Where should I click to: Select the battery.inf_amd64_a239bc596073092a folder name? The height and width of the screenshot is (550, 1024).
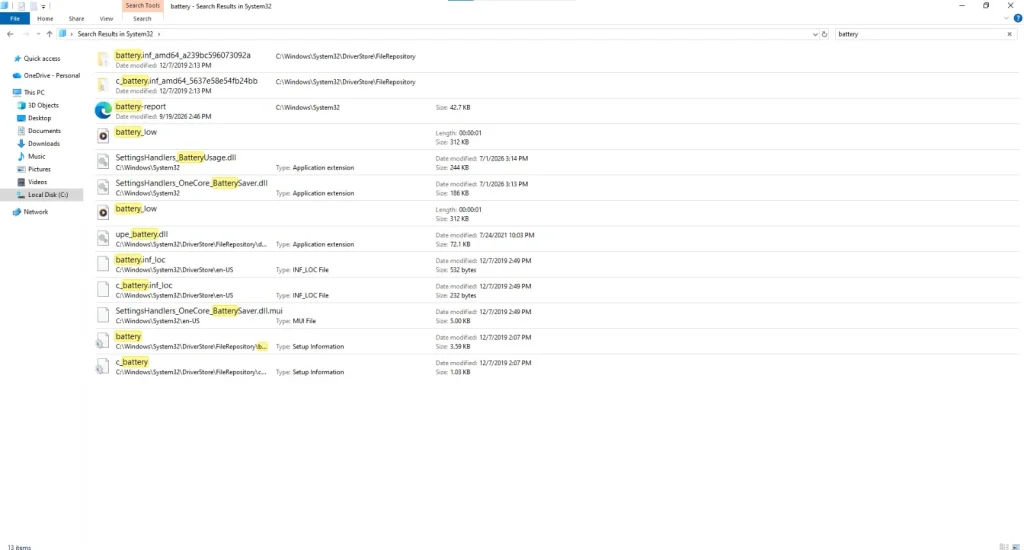[x=183, y=56]
